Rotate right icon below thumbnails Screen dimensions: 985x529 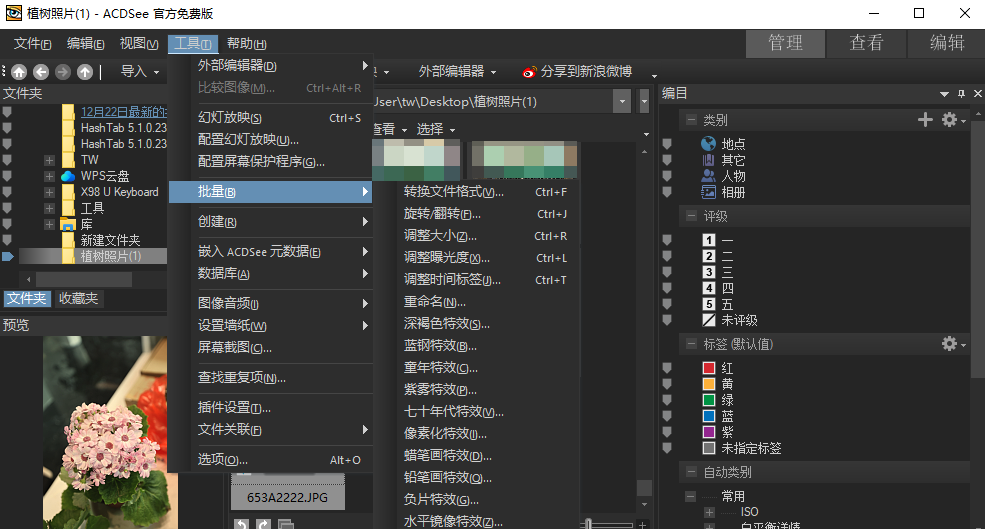[263, 524]
